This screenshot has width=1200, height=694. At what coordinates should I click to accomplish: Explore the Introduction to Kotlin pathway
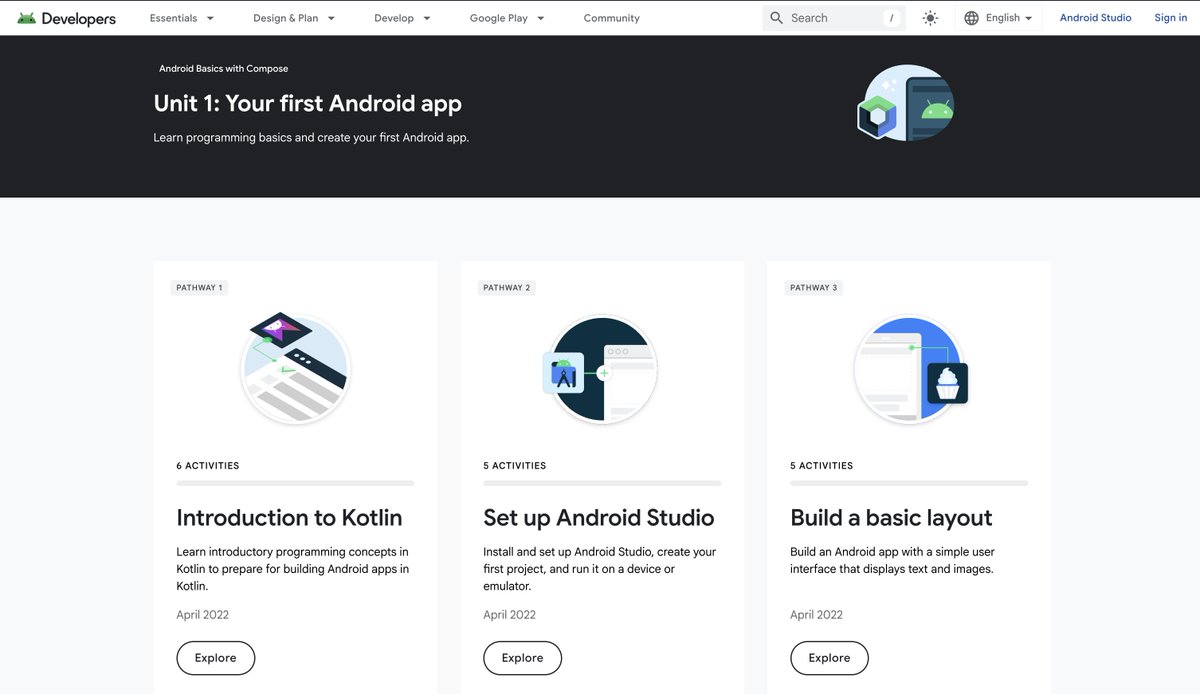pyautogui.click(x=216, y=658)
